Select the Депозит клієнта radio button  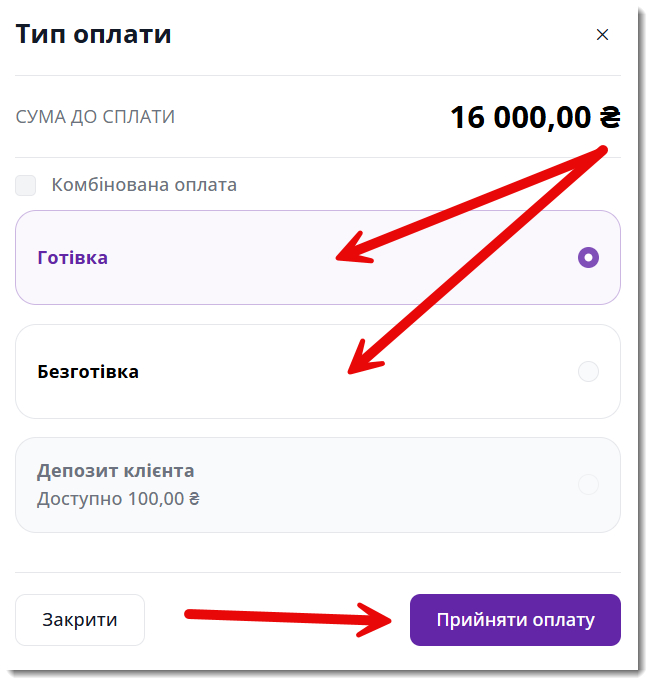588,484
